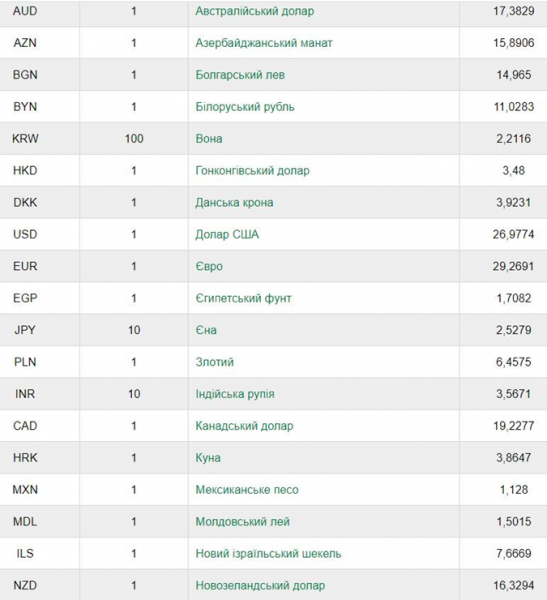Image resolution: width=547 pixels, height=600 pixels.
Task: Open the Гонконгівський долар link
Action: tap(253, 171)
